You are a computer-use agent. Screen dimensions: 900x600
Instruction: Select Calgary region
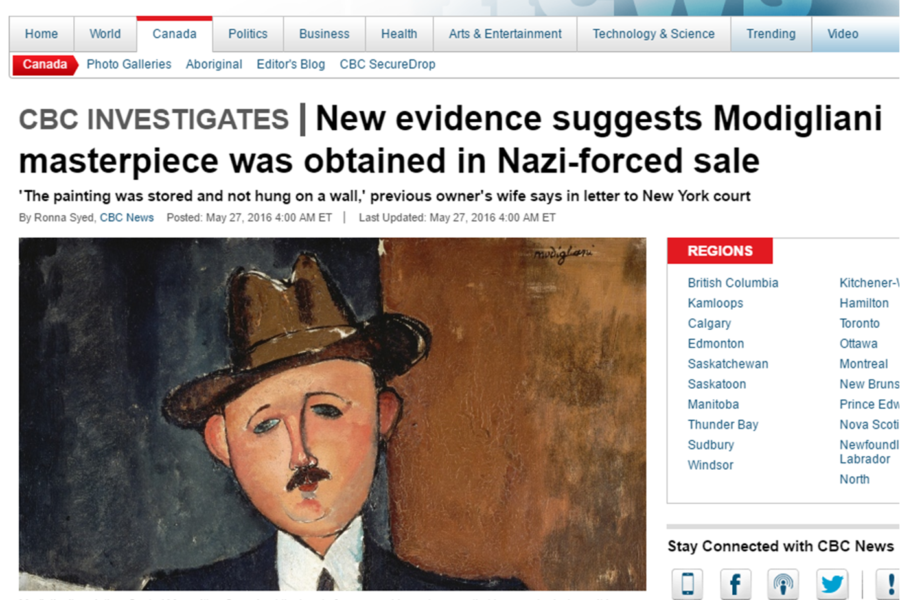[709, 323]
